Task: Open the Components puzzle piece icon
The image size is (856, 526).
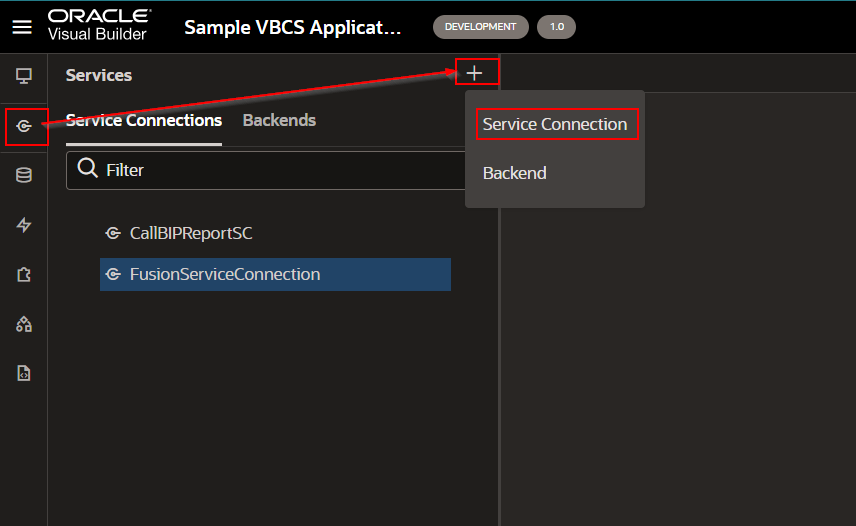Action: click(x=23, y=274)
